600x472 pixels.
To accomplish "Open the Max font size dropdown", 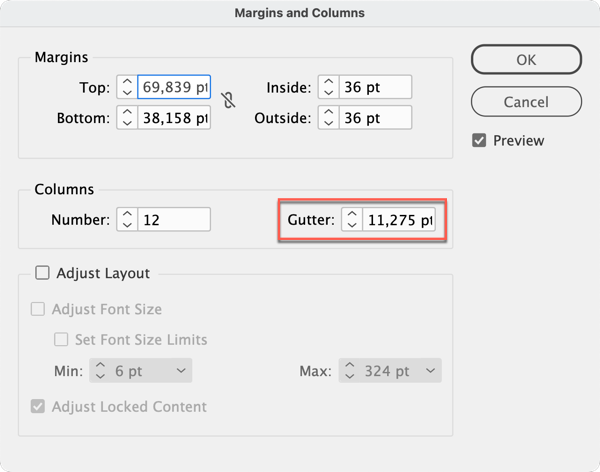I will coord(430,371).
